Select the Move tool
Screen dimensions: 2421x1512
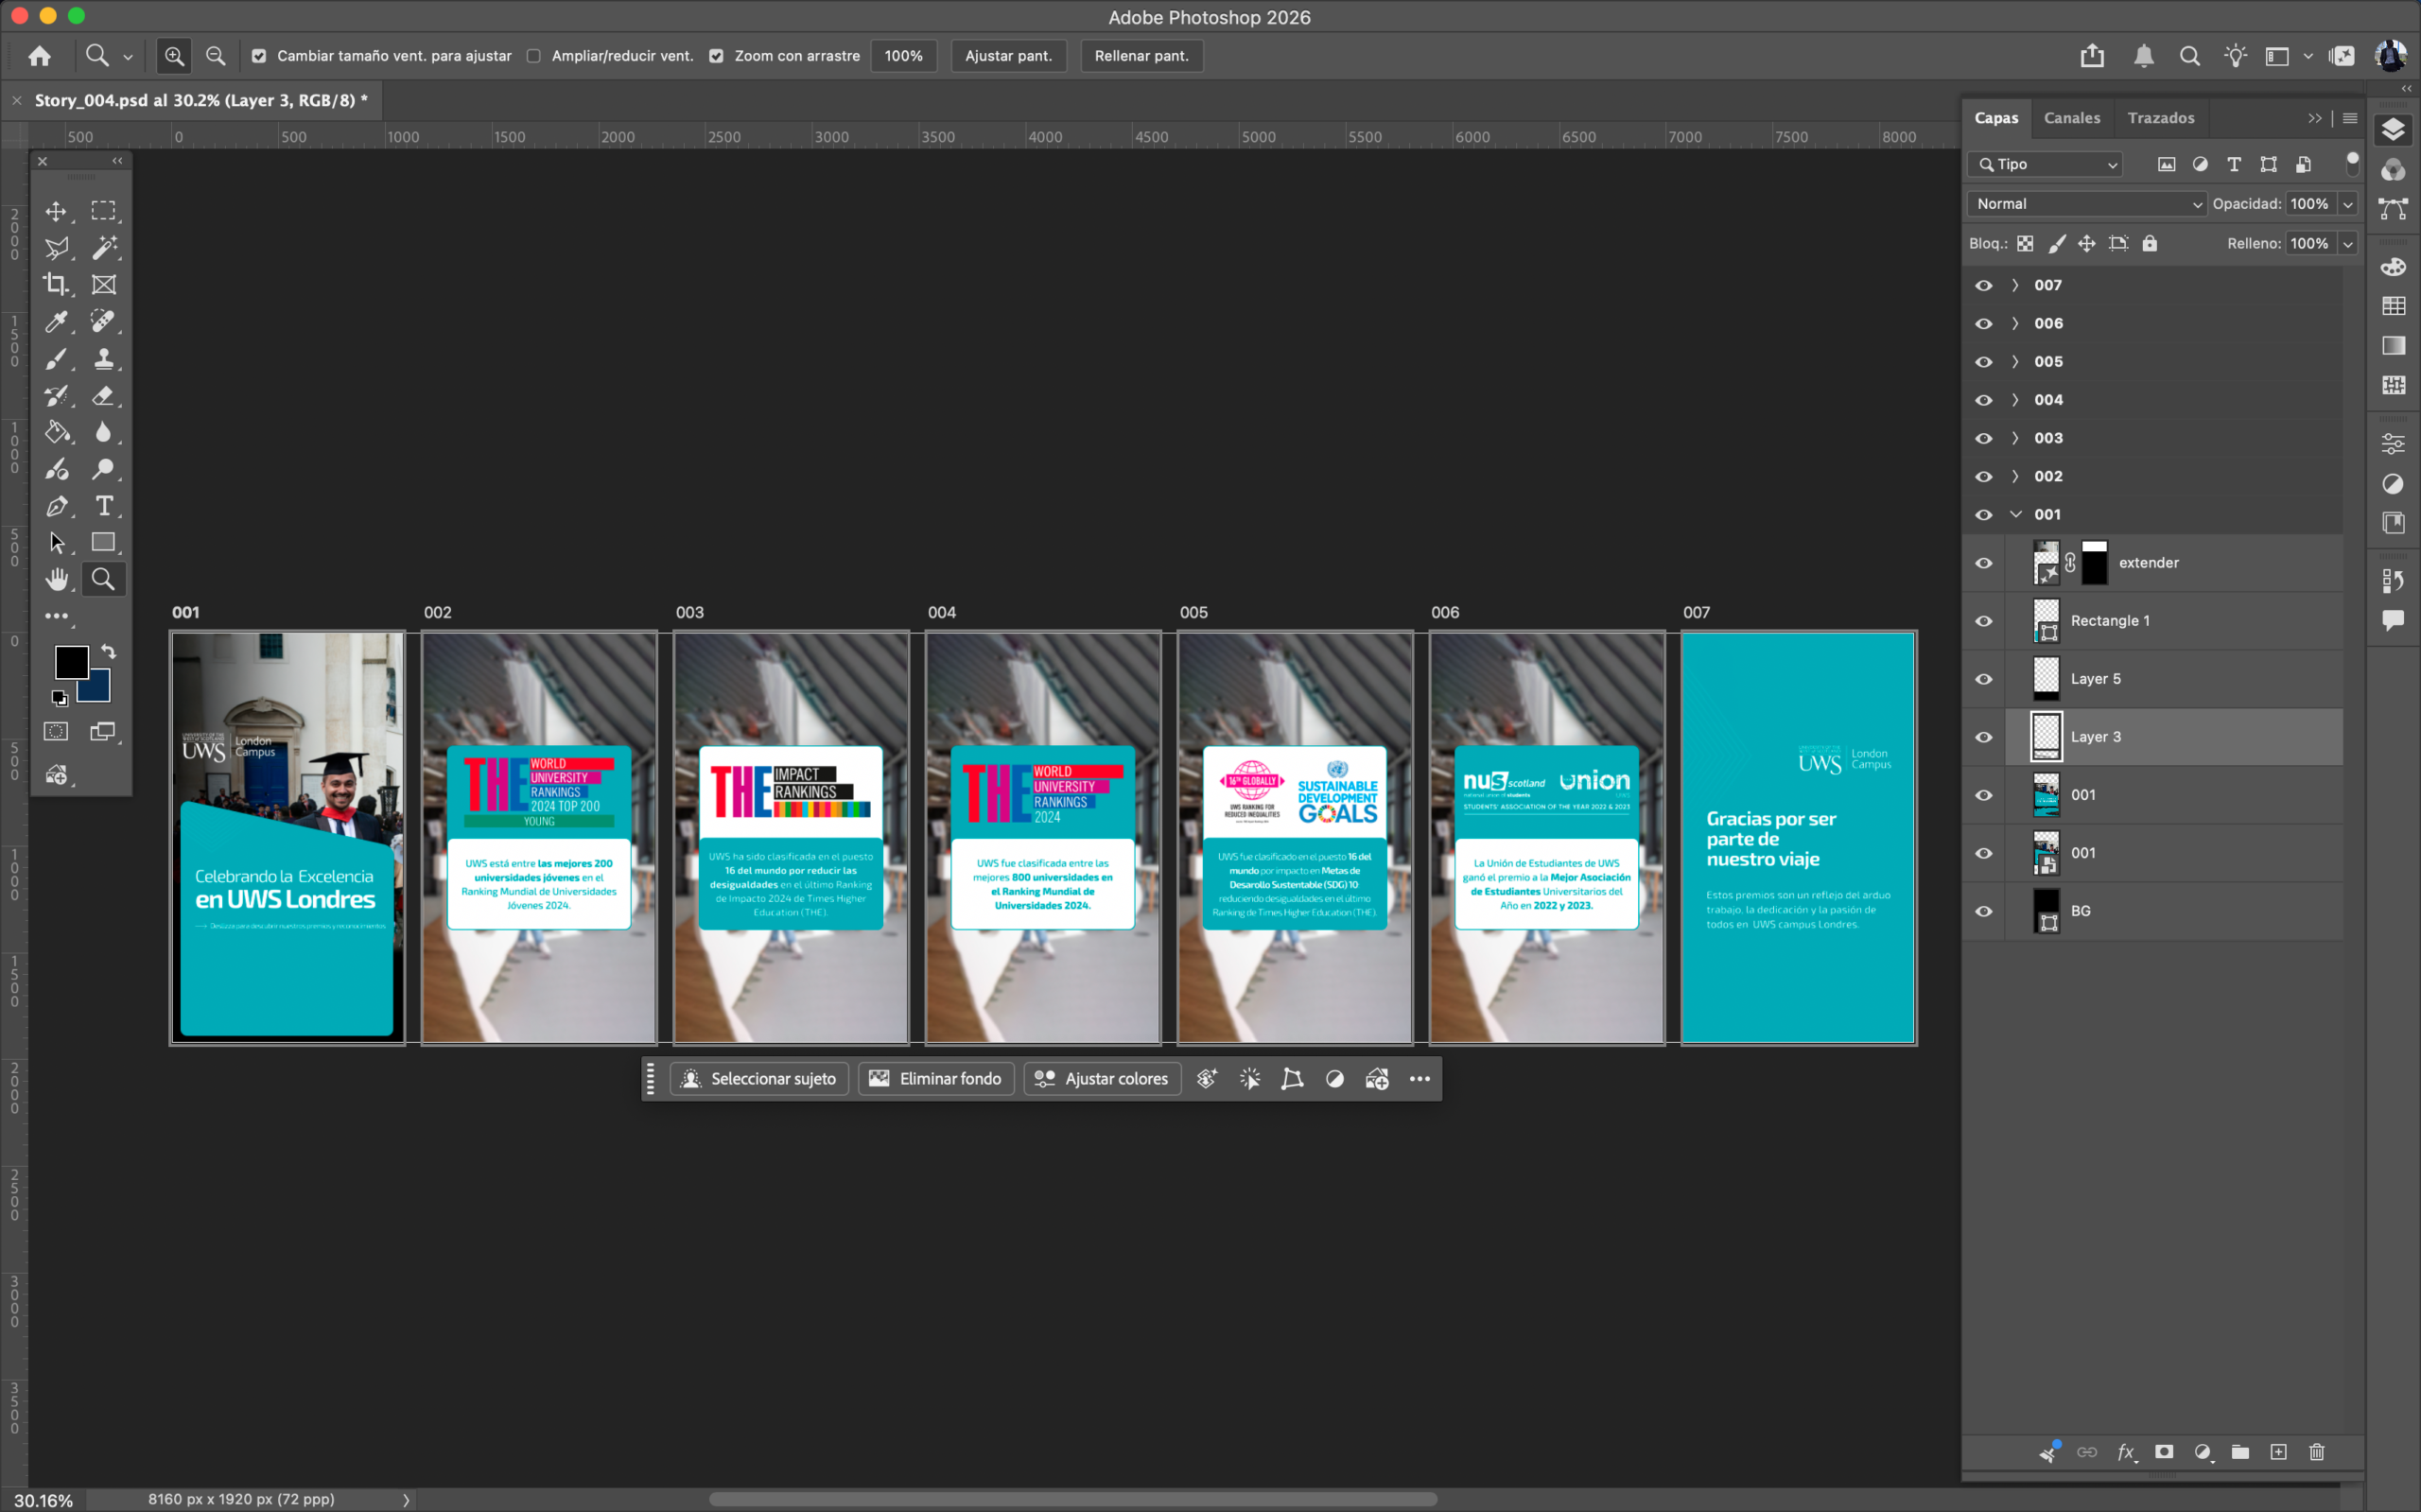tap(56, 211)
